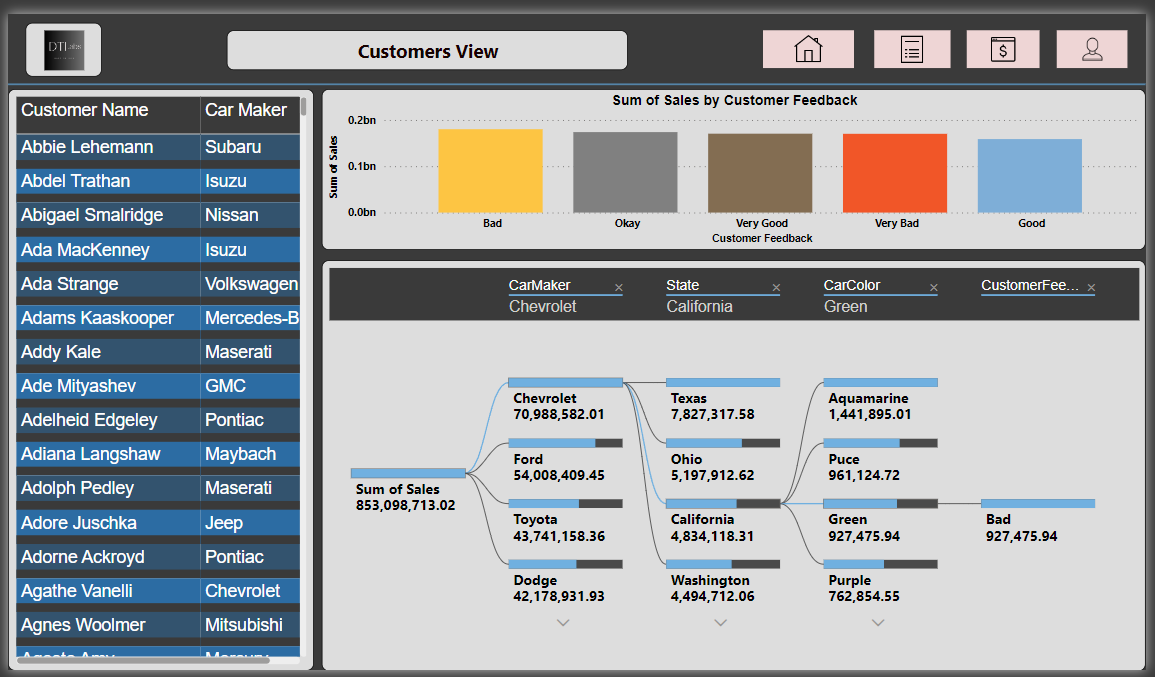
Task: Remove the Chevrolet CarMaker filter with its x
Action: (619, 286)
